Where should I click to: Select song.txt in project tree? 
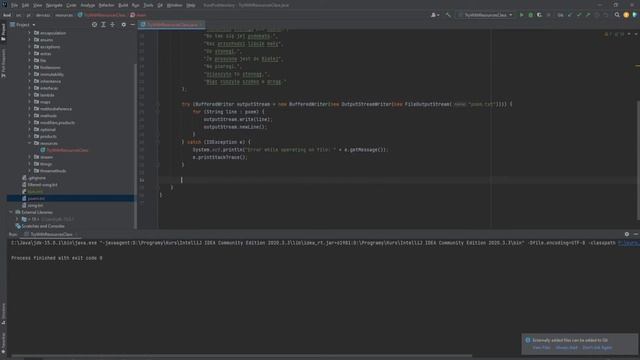point(35,205)
